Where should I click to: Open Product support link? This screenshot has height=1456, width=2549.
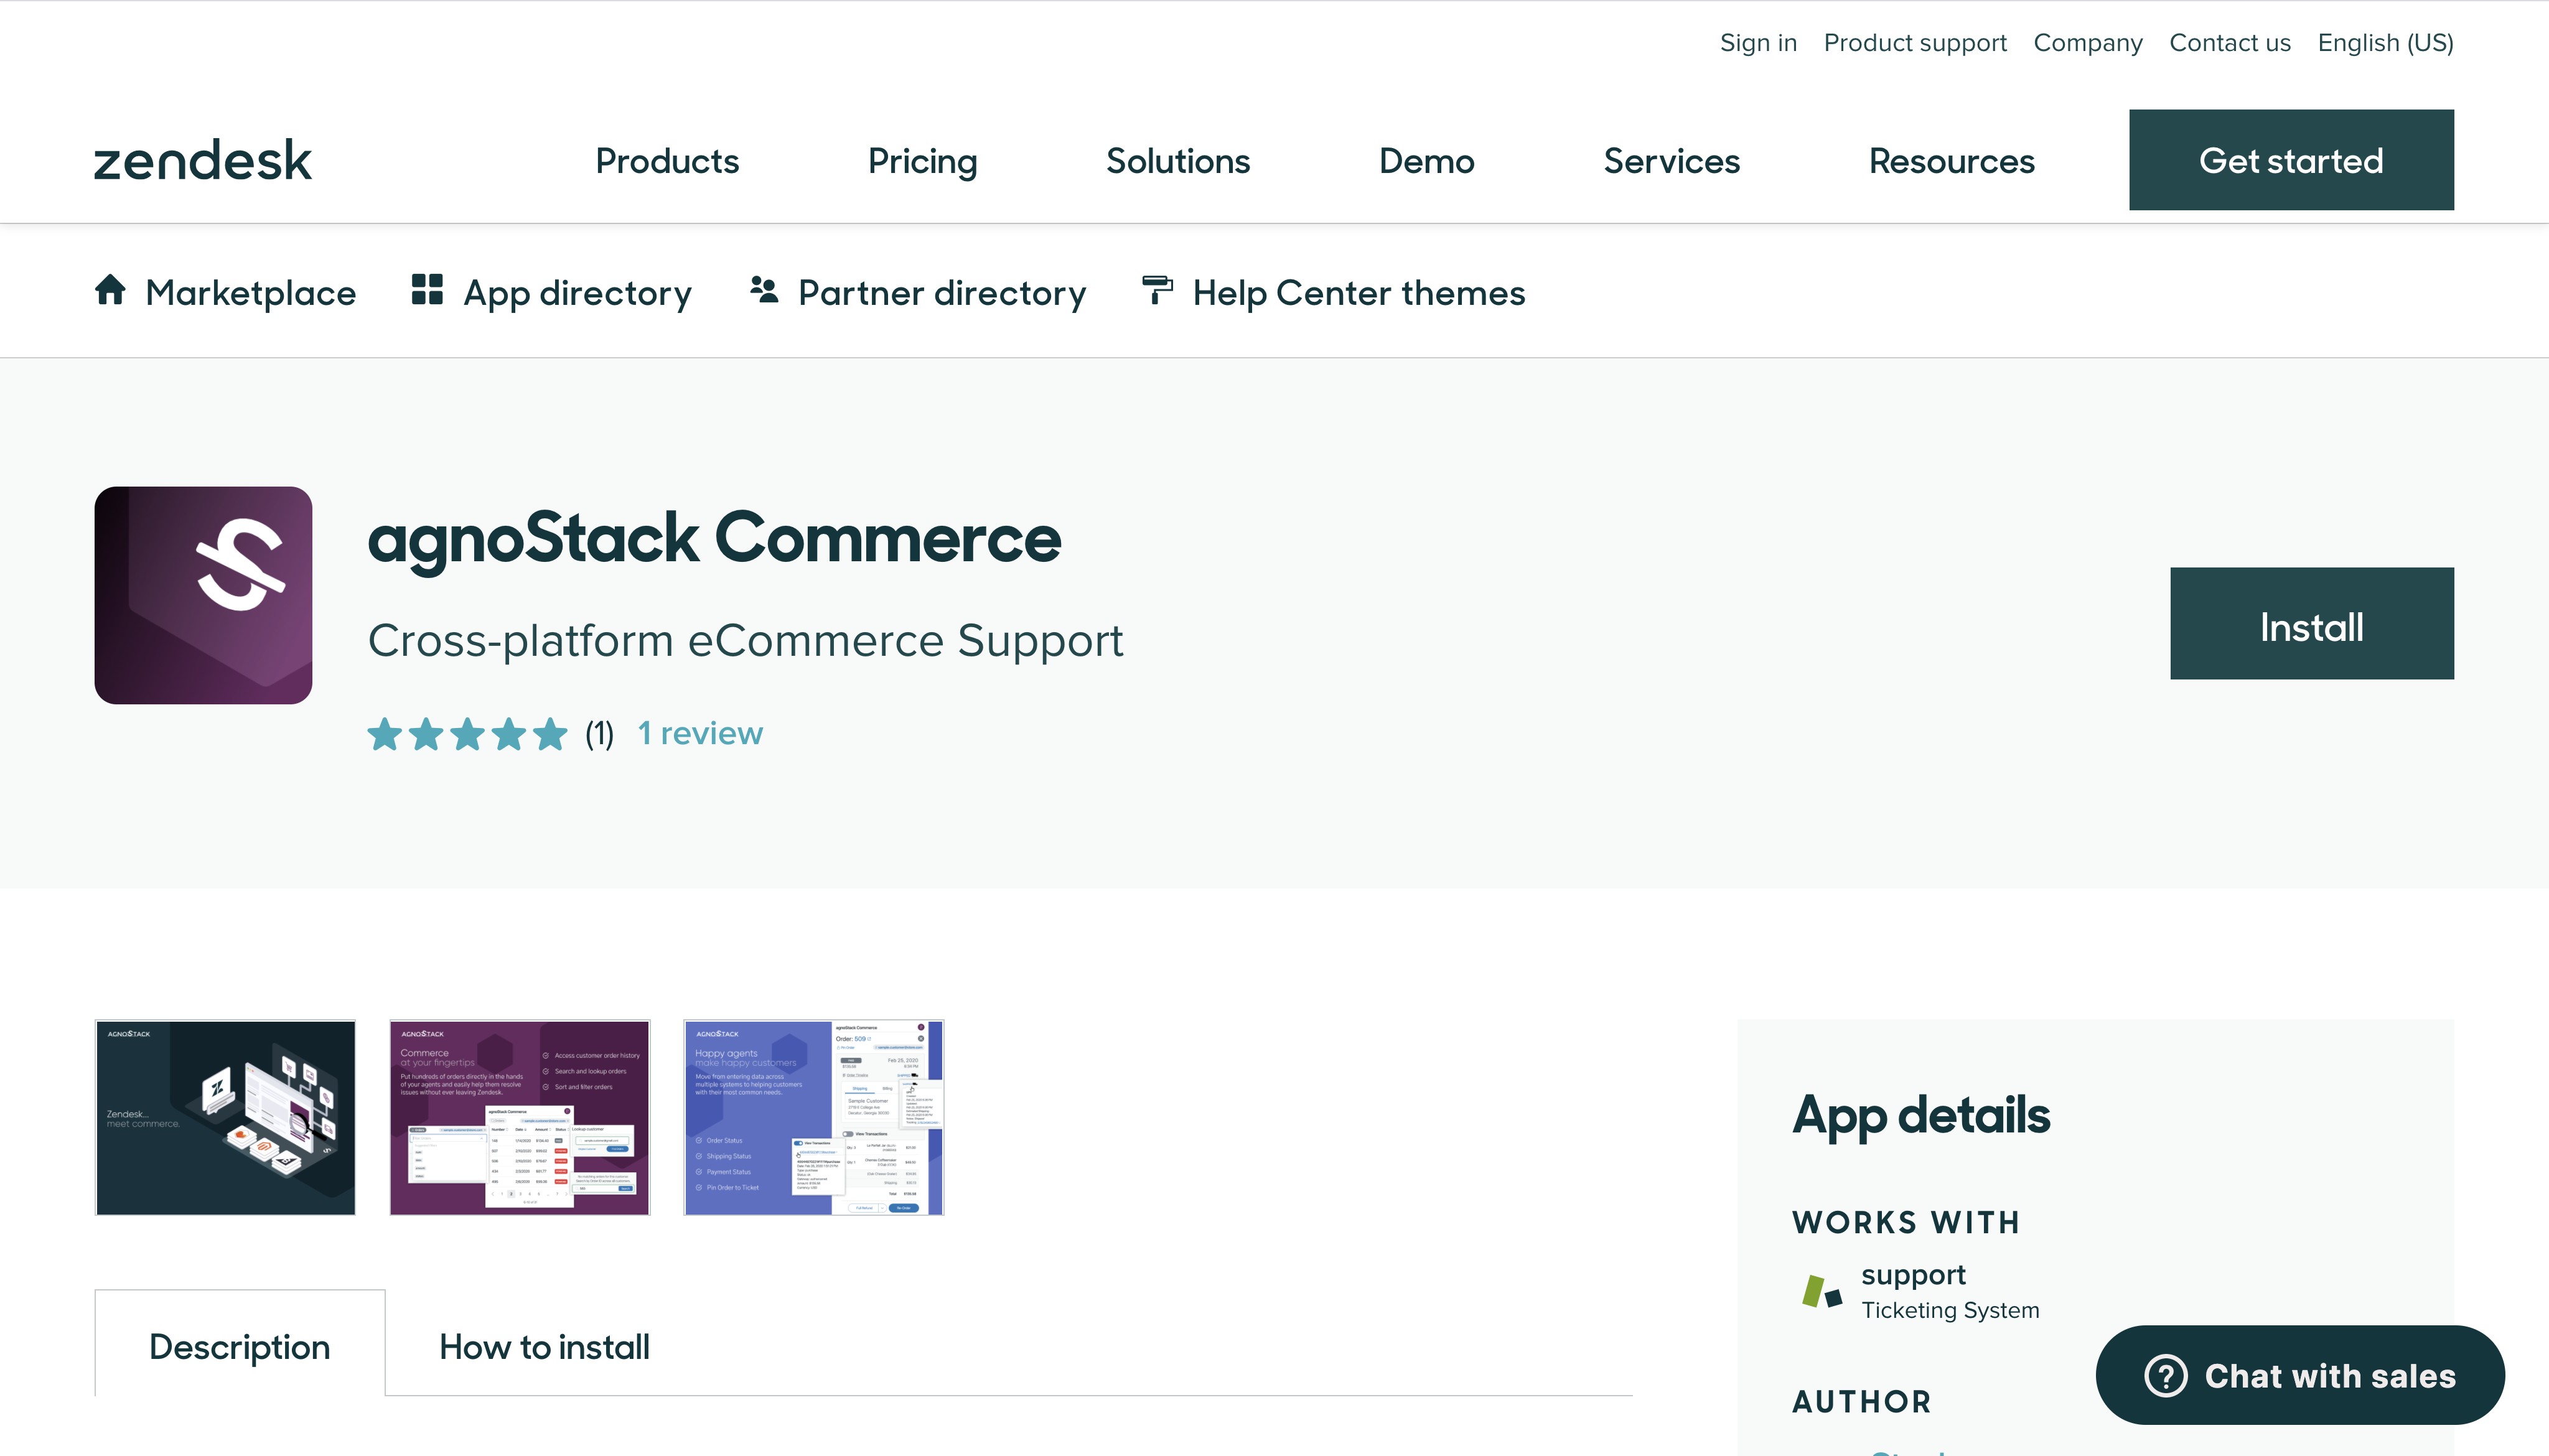[1915, 43]
